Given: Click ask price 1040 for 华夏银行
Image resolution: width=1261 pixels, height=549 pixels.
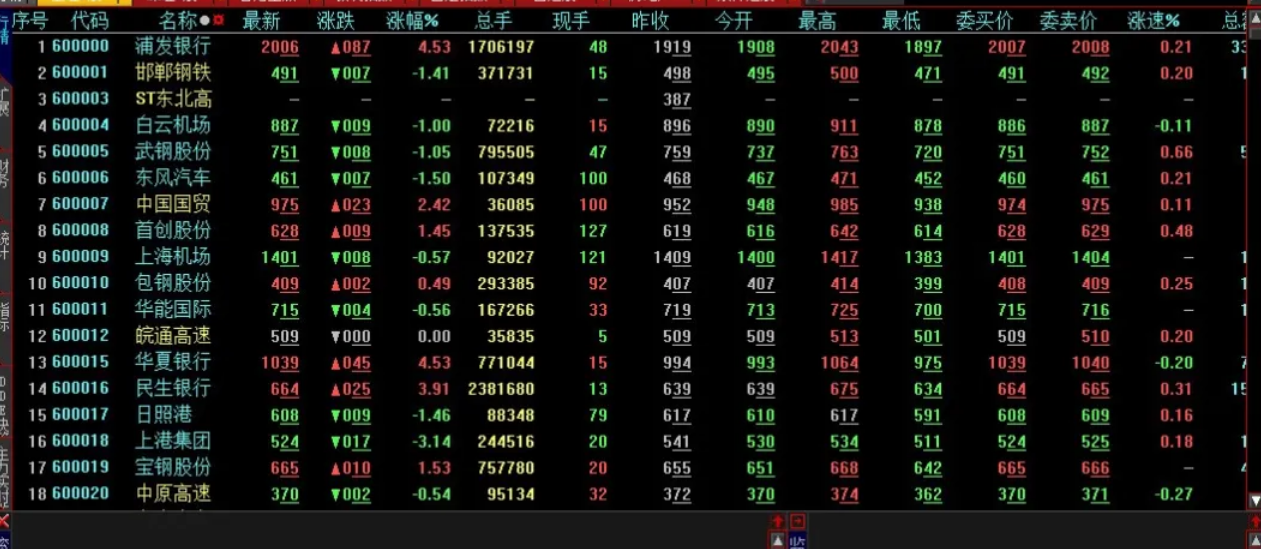Looking at the screenshot, I should pos(1089,362).
